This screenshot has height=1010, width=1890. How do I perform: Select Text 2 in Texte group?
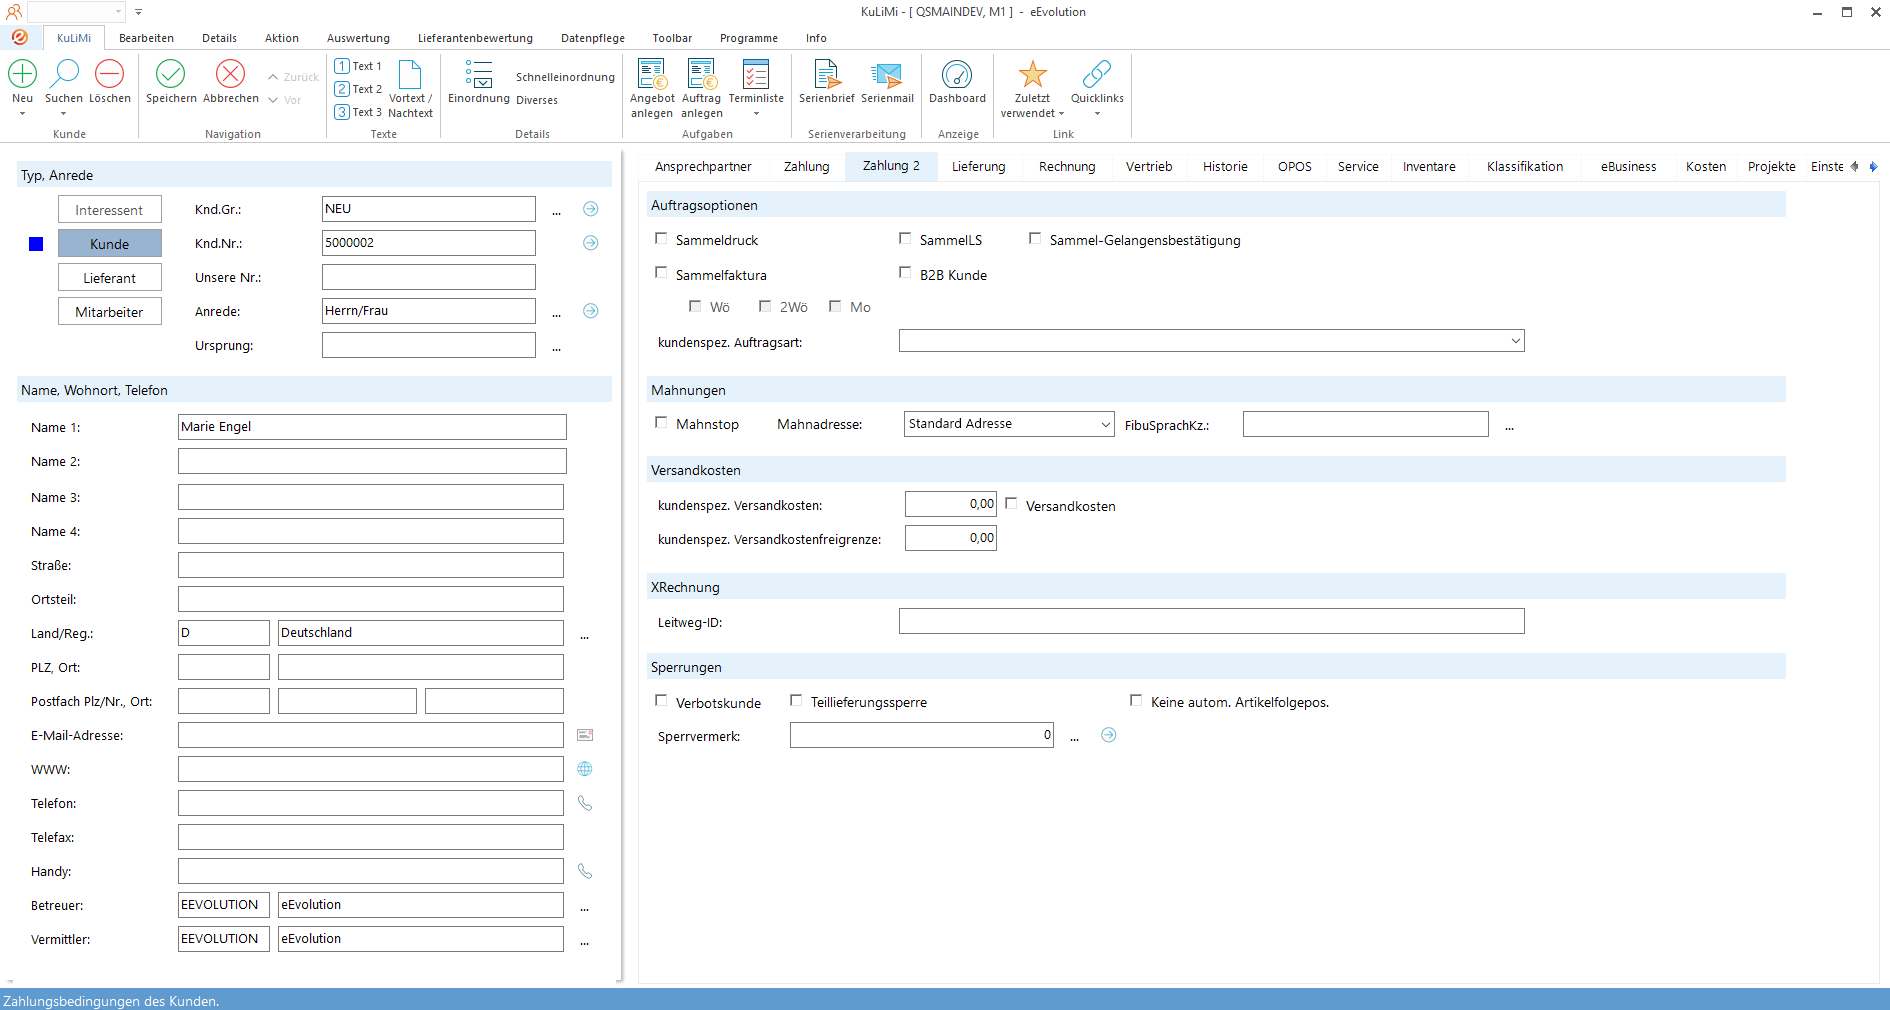[358, 89]
